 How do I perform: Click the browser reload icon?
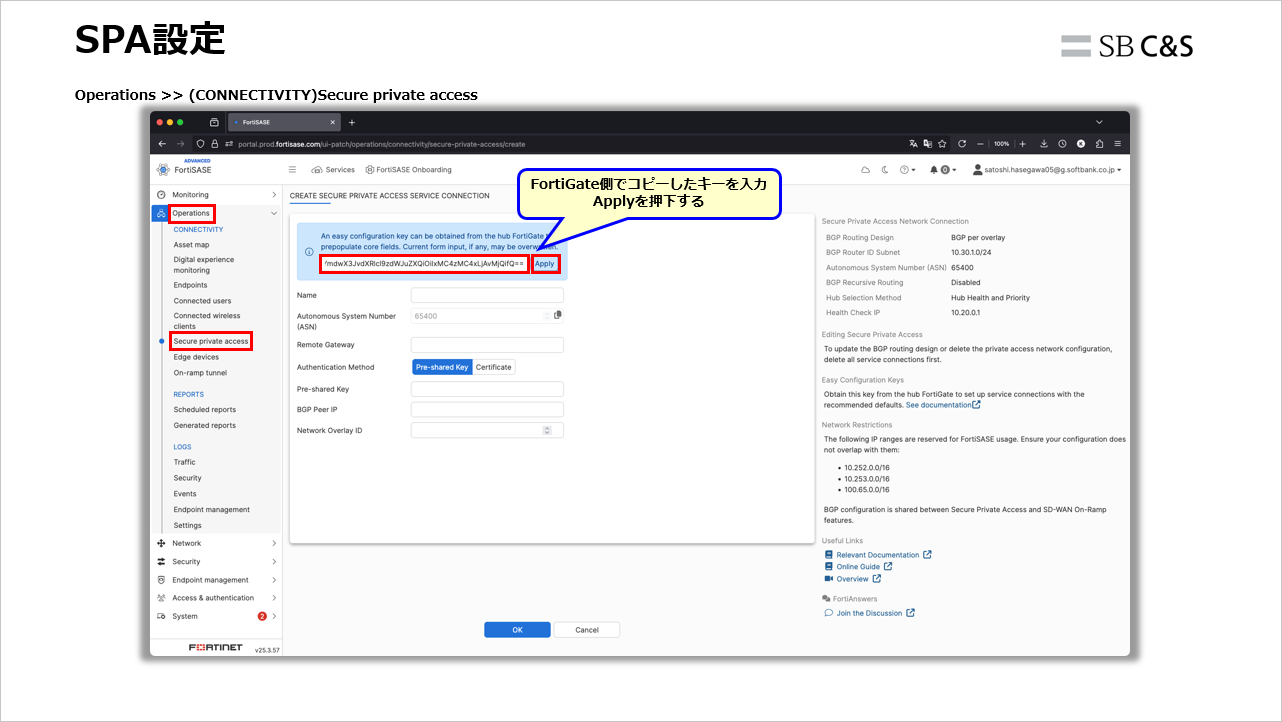tap(962, 144)
